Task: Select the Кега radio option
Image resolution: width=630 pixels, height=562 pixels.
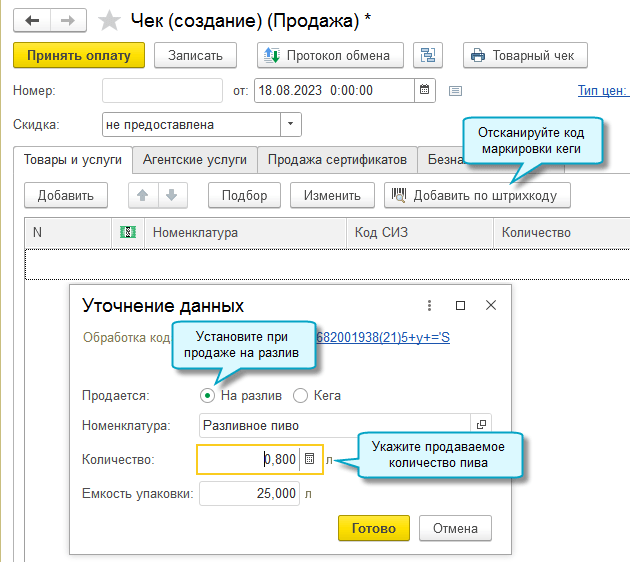Action: [x=300, y=395]
